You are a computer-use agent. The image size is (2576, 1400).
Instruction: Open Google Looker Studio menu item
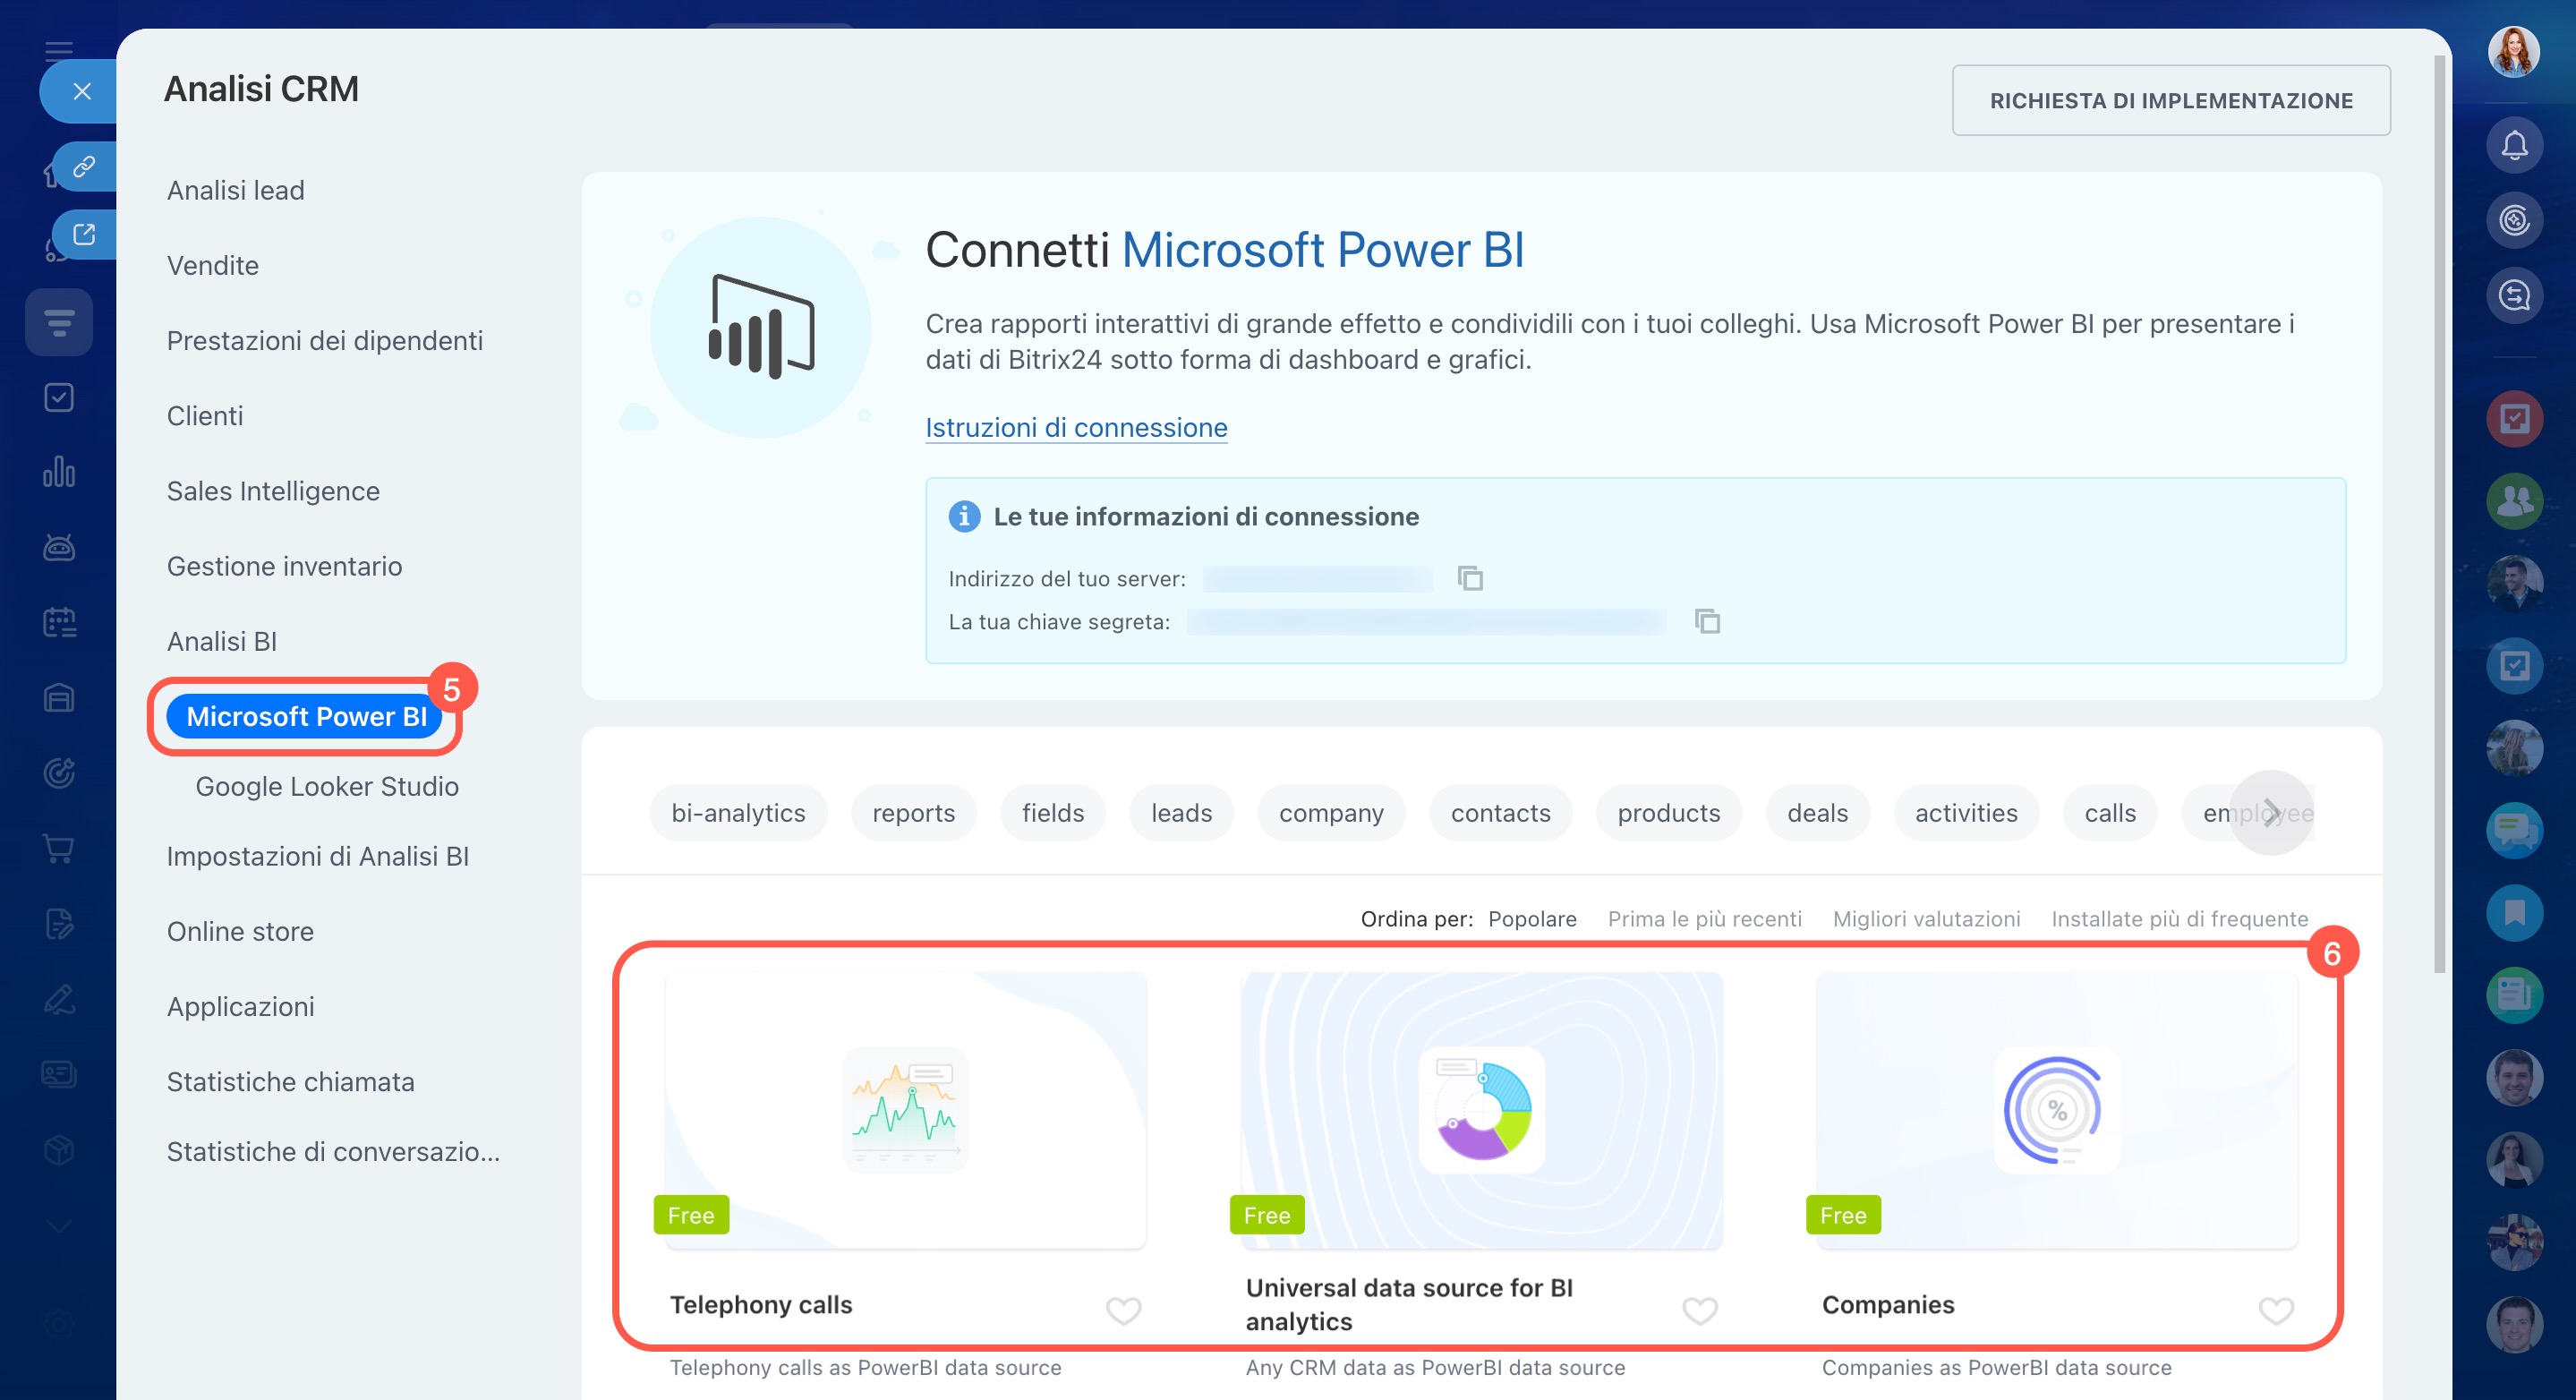coord(327,786)
